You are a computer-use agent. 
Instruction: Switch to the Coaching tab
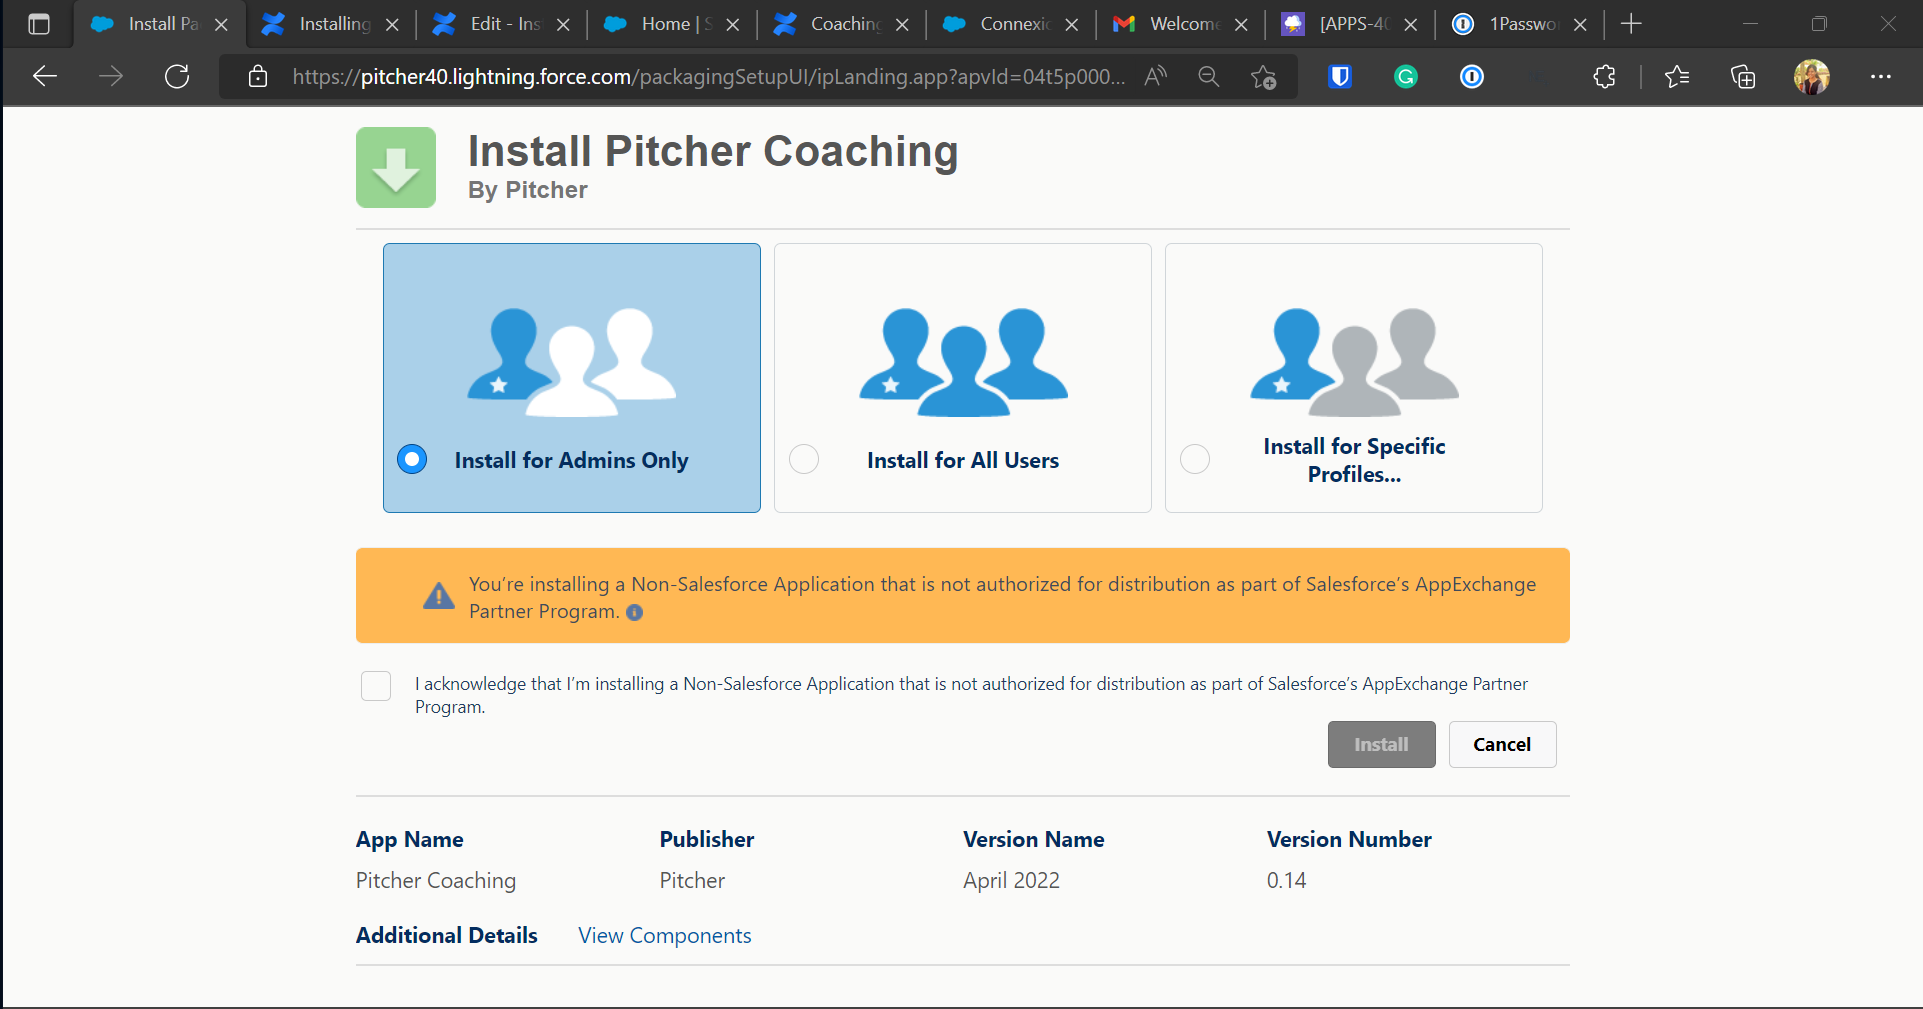[x=840, y=23]
